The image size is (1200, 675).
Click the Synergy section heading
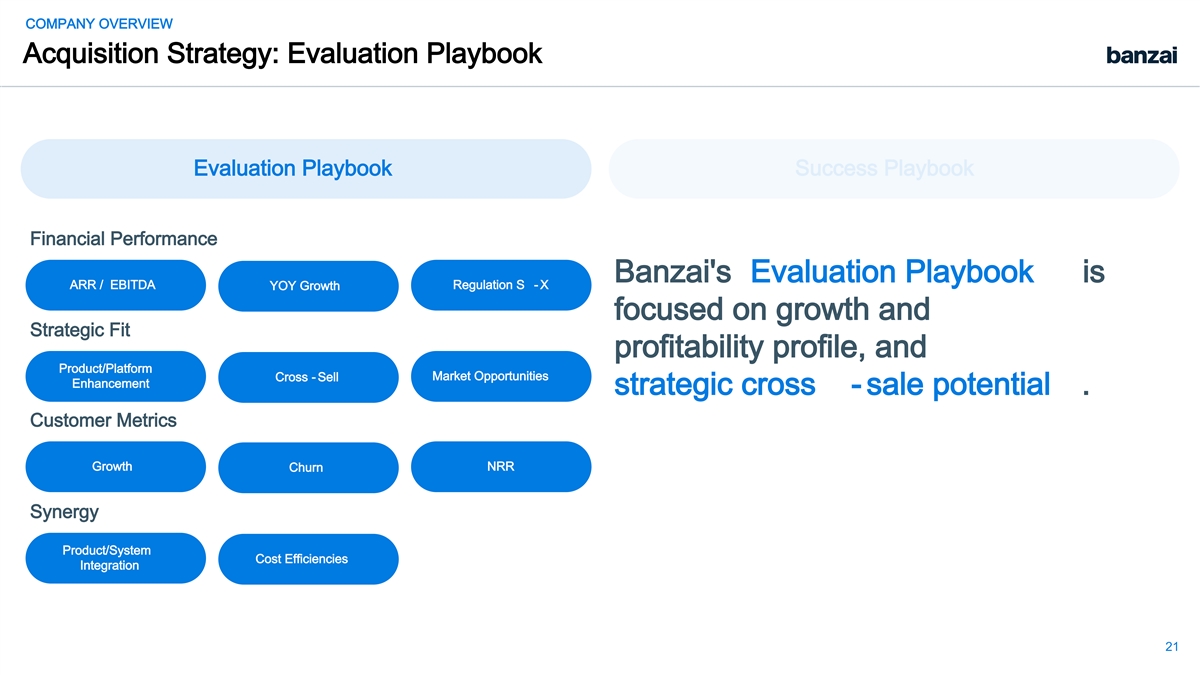click(x=64, y=512)
